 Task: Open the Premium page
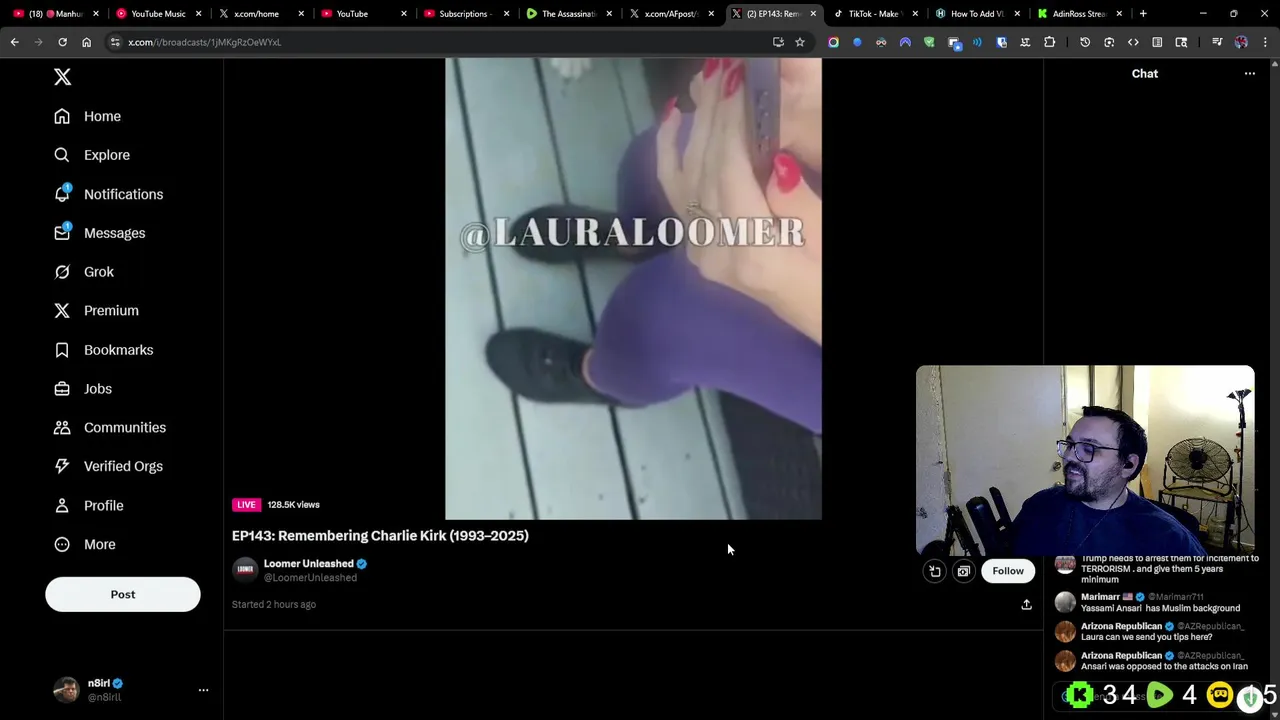pos(97,311)
